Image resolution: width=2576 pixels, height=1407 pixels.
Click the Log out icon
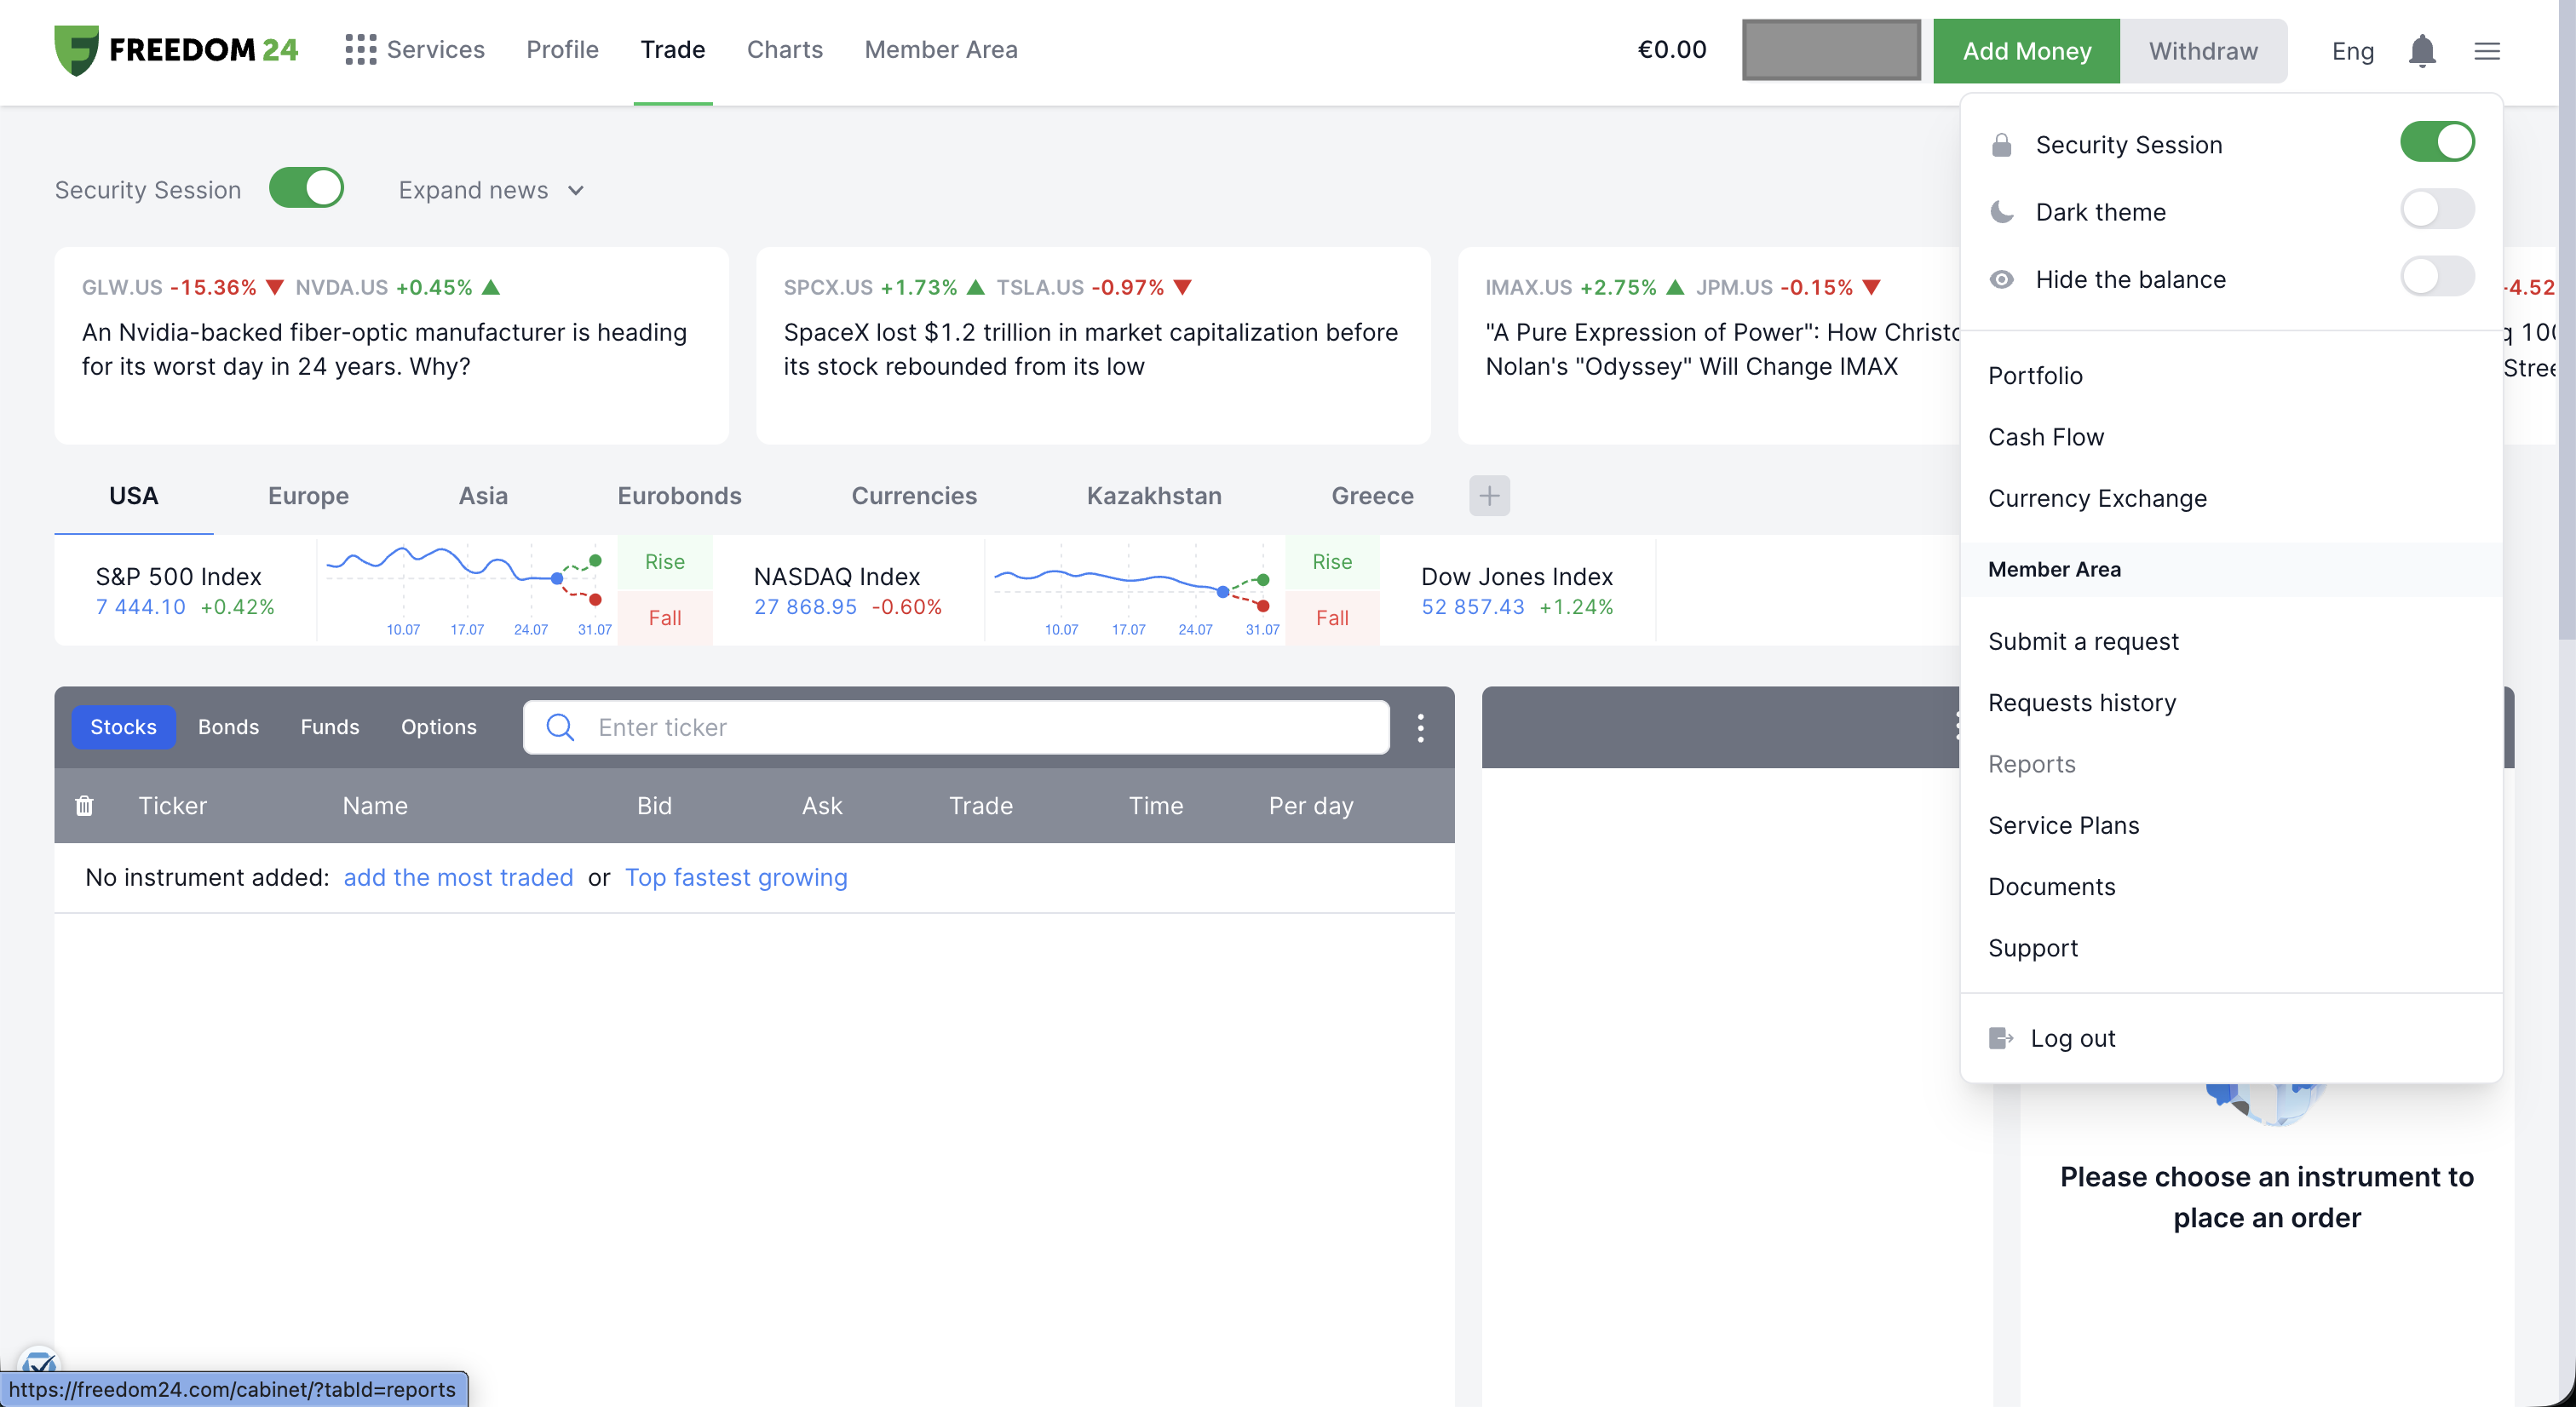click(2000, 1038)
